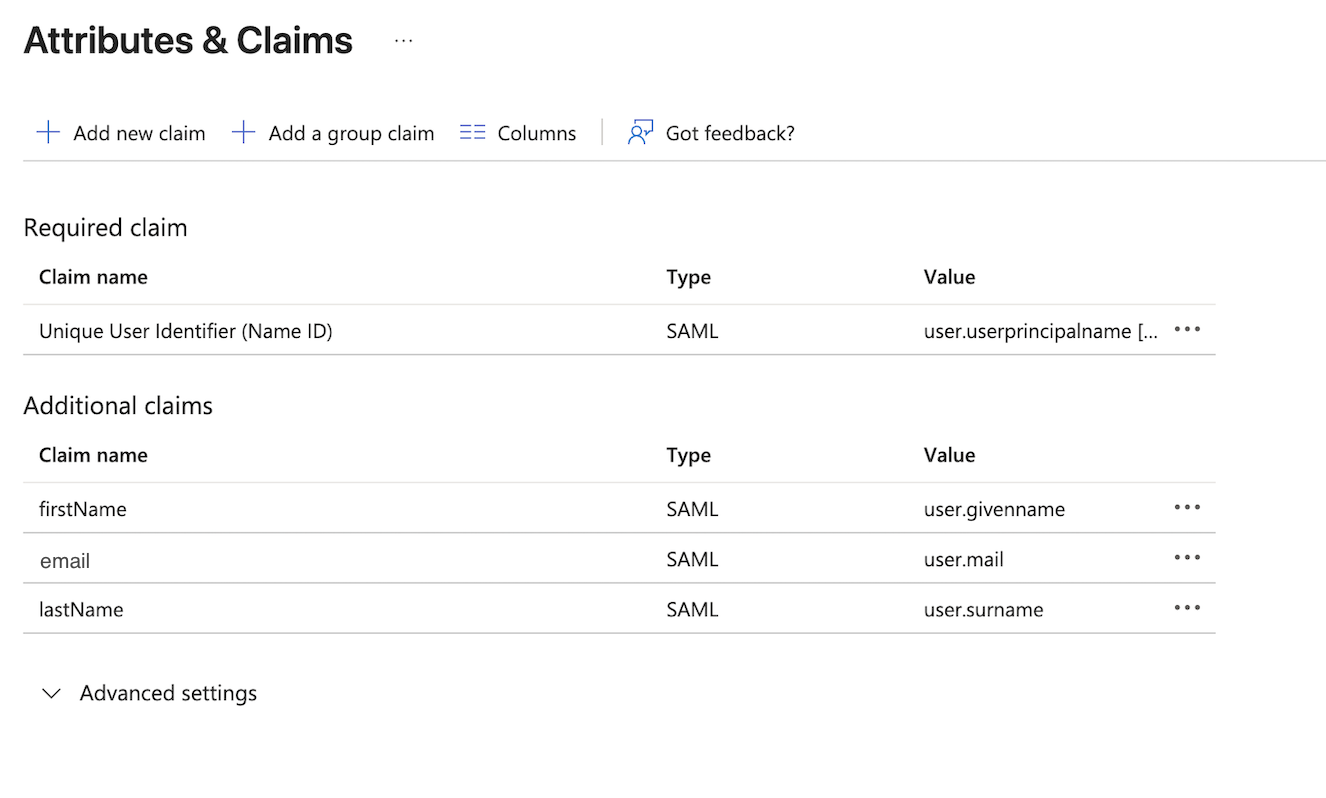Click the Add a group claim label

tap(351, 133)
